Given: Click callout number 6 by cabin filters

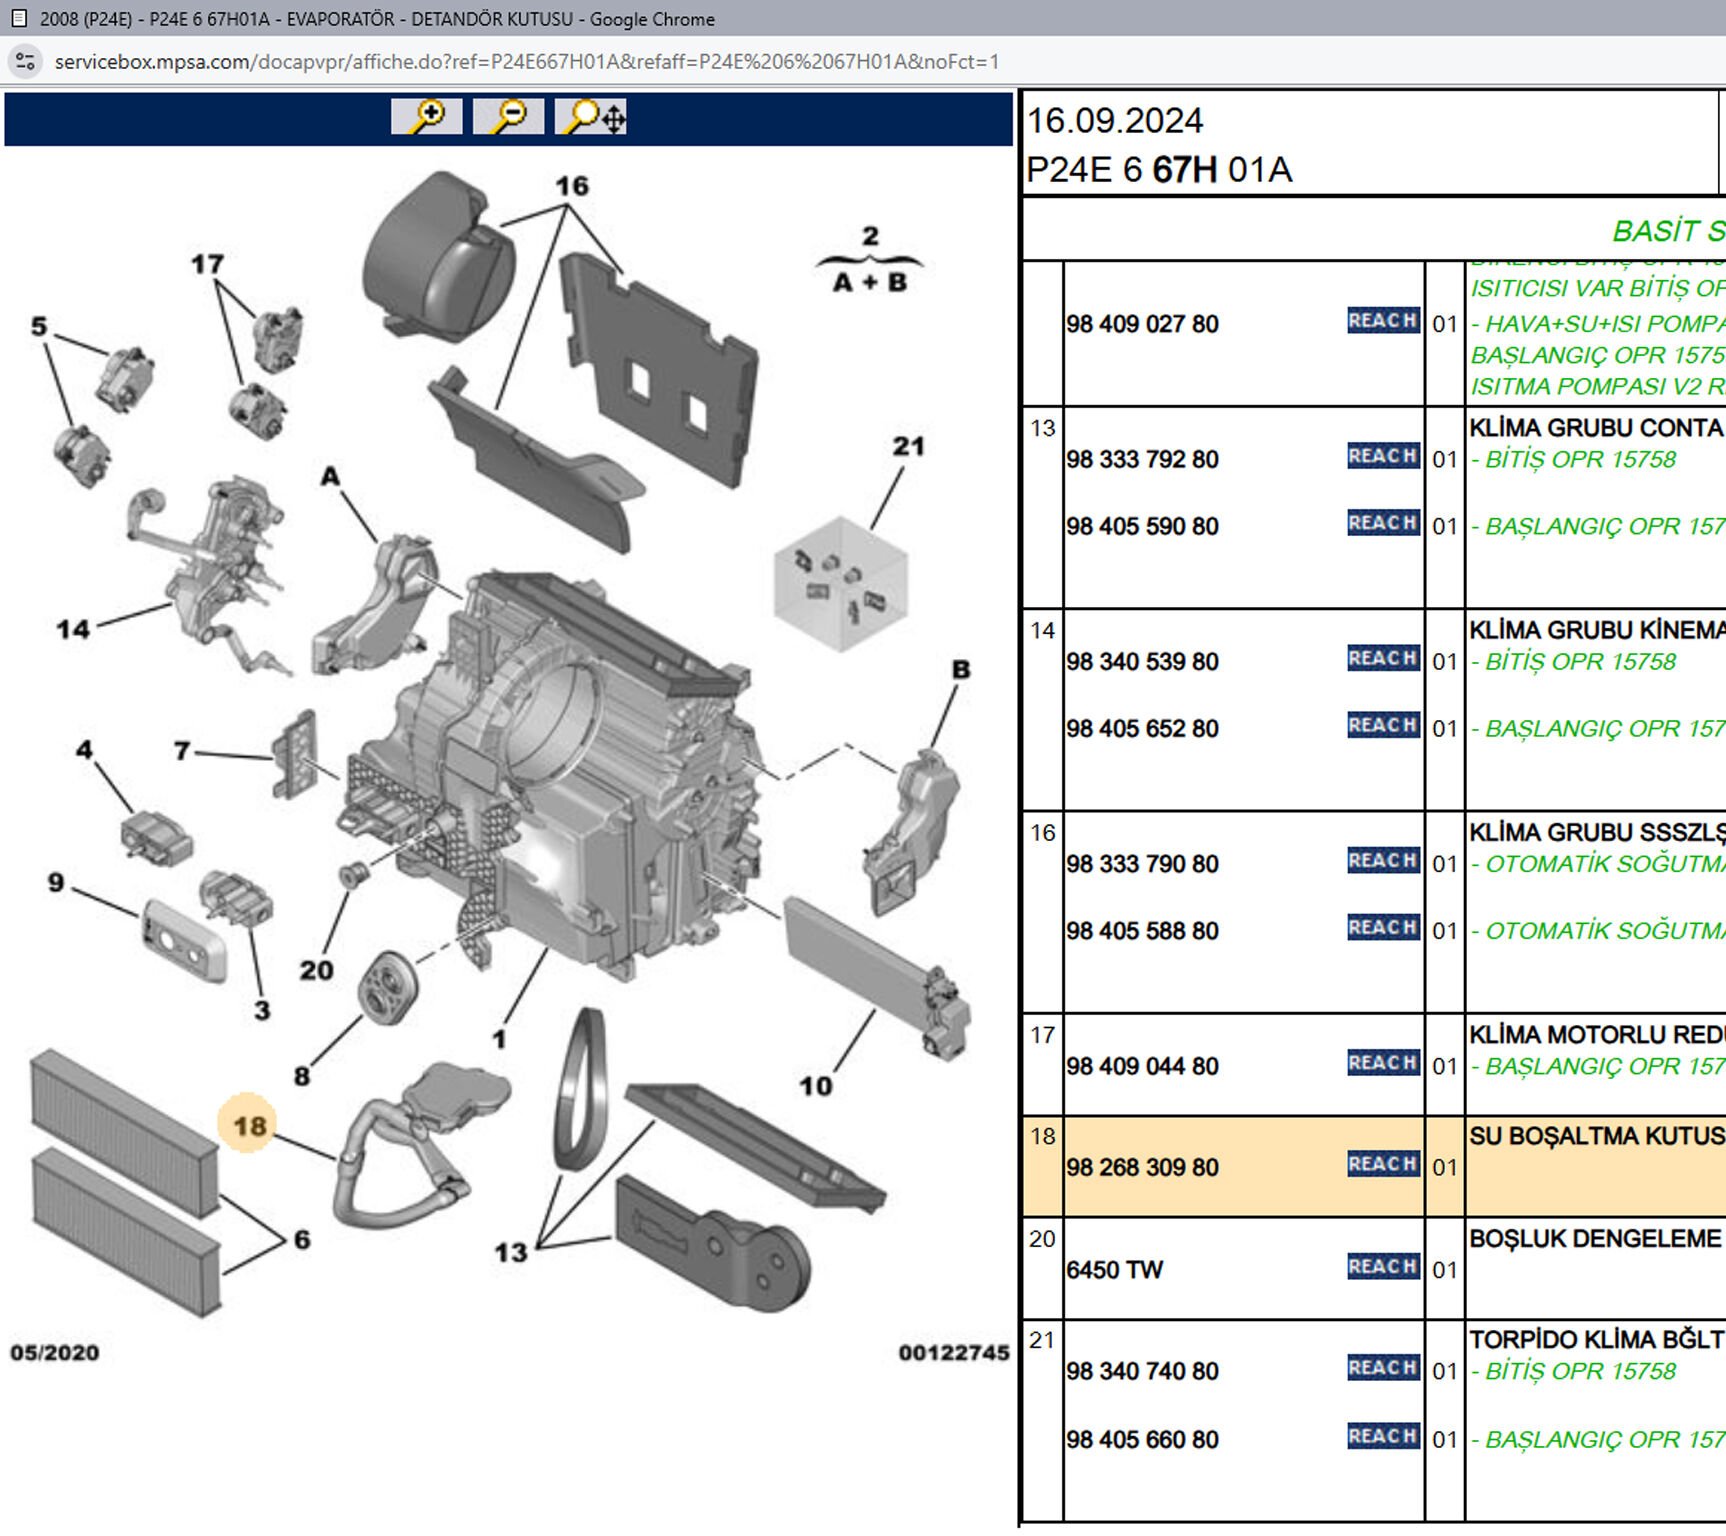Looking at the screenshot, I should coord(302,1240).
